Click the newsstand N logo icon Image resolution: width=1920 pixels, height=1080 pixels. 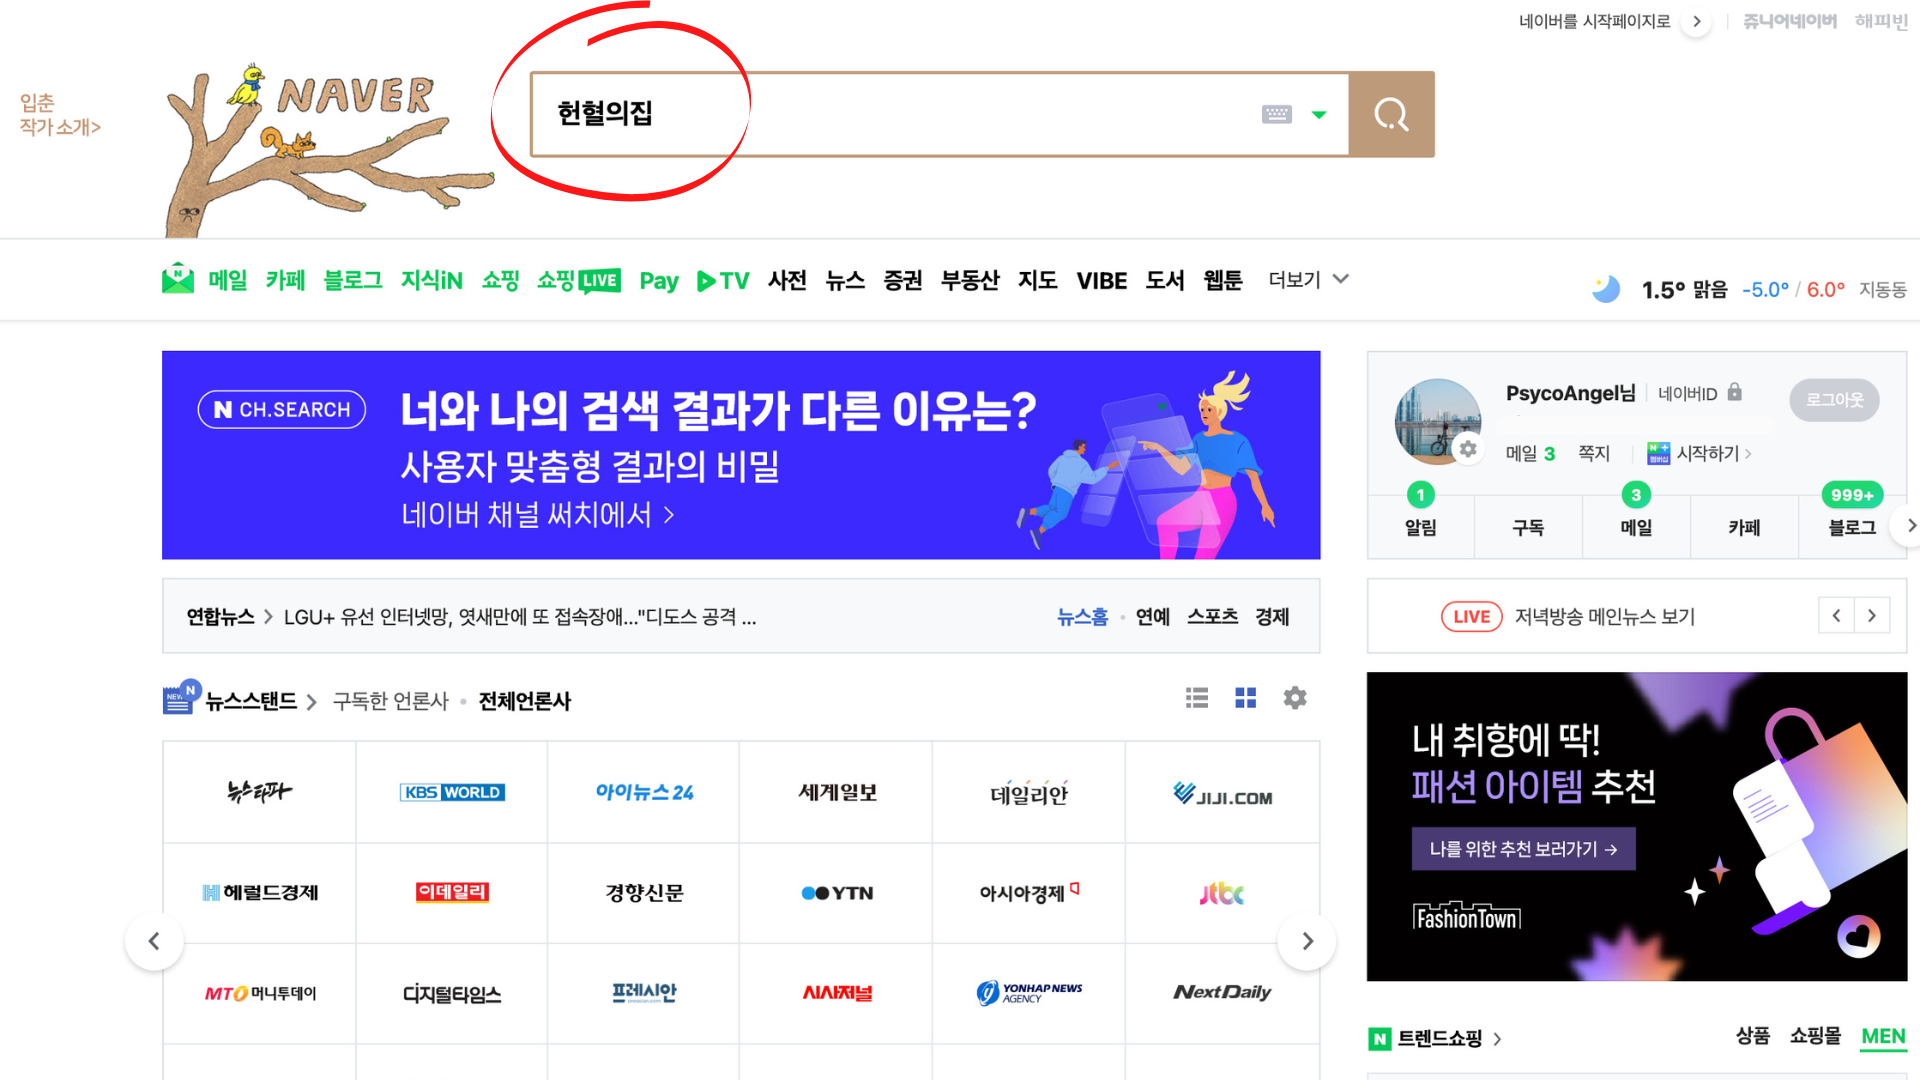[178, 697]
